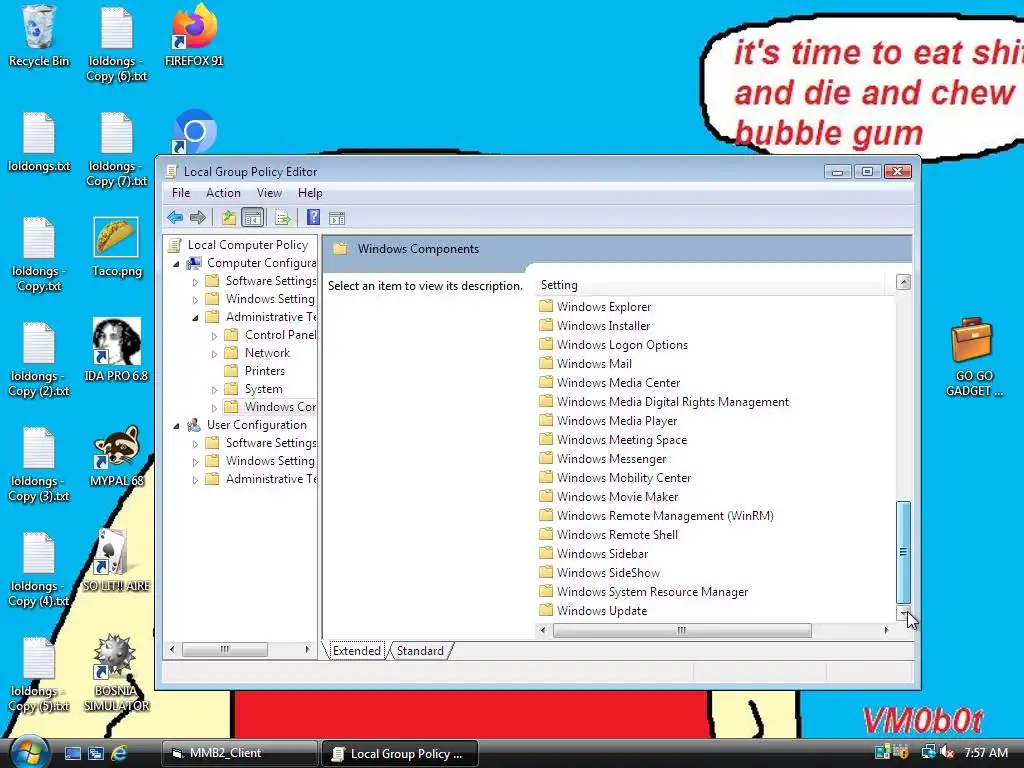Screen dimensions: 1024x768
Task: Select Windows Update folder in list
Action: pos(594,611)
